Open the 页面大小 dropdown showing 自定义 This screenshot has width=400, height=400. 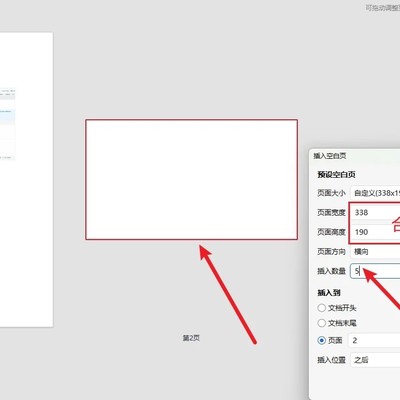375,193
